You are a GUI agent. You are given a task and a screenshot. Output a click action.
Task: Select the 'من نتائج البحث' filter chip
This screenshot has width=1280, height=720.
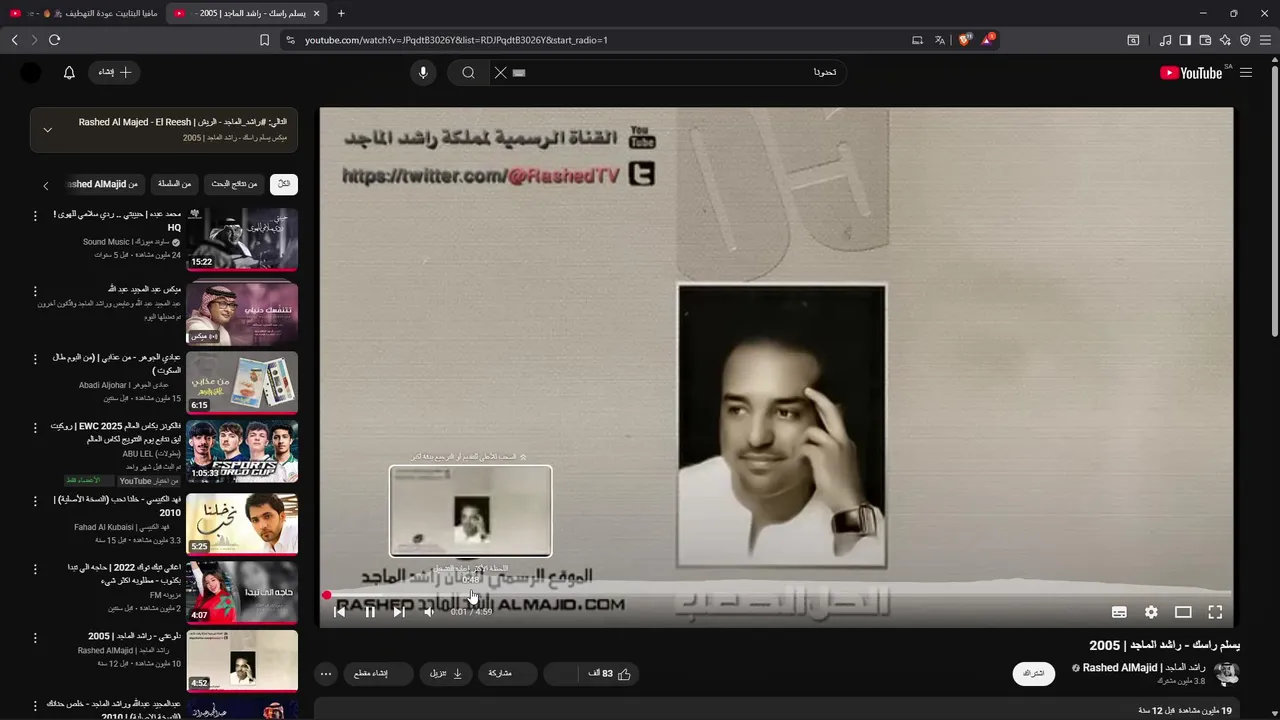pyautogui.click(x=234, y=184)
